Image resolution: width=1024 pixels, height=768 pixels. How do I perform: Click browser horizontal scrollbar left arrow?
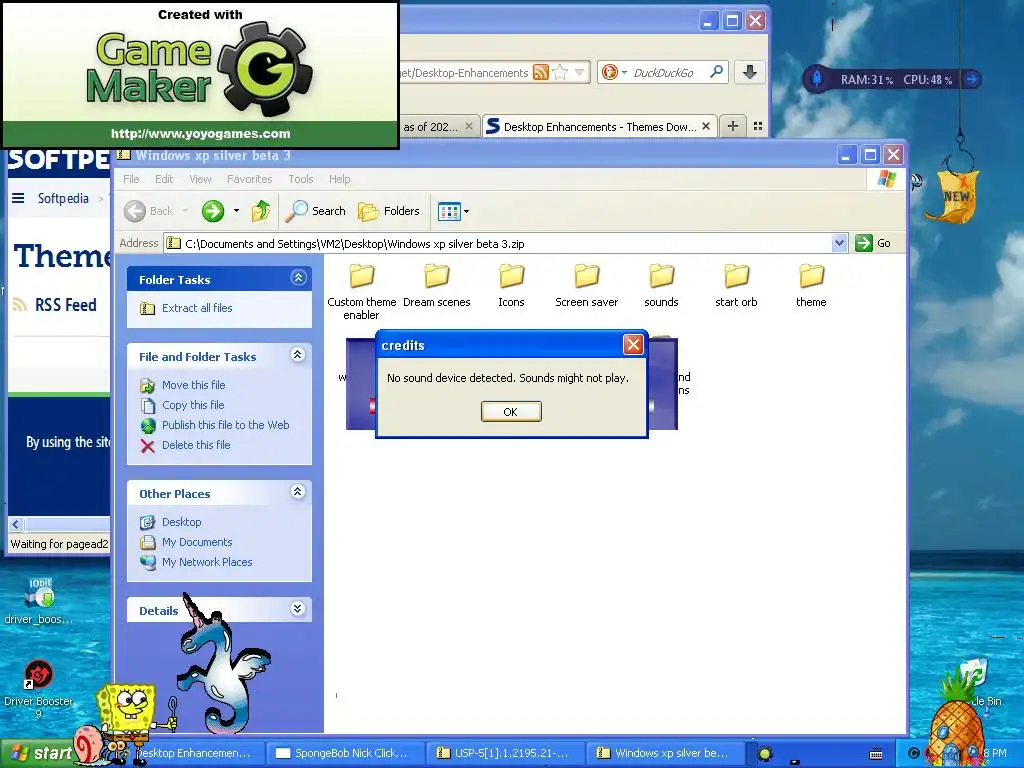[x=16, y=524]
